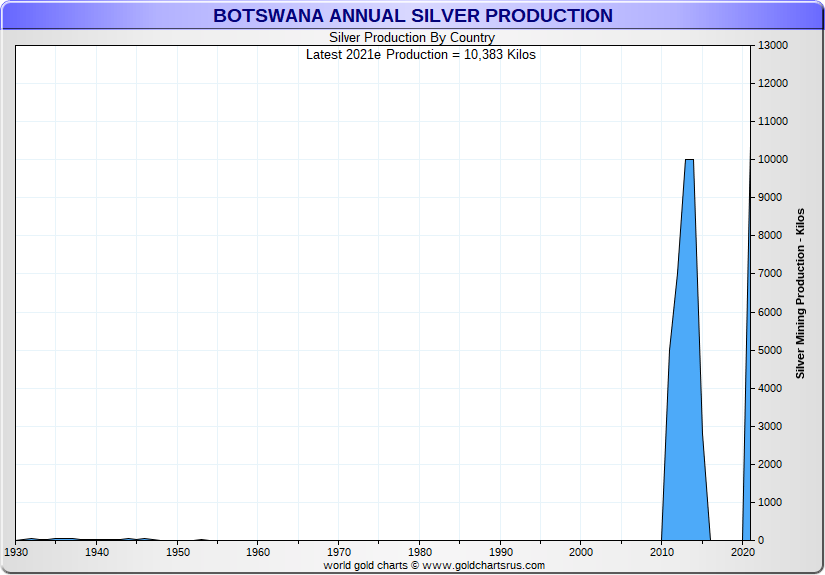Select the 1930 label on the year axis
This screenshot has width=825, height=575.
point(16,552)
